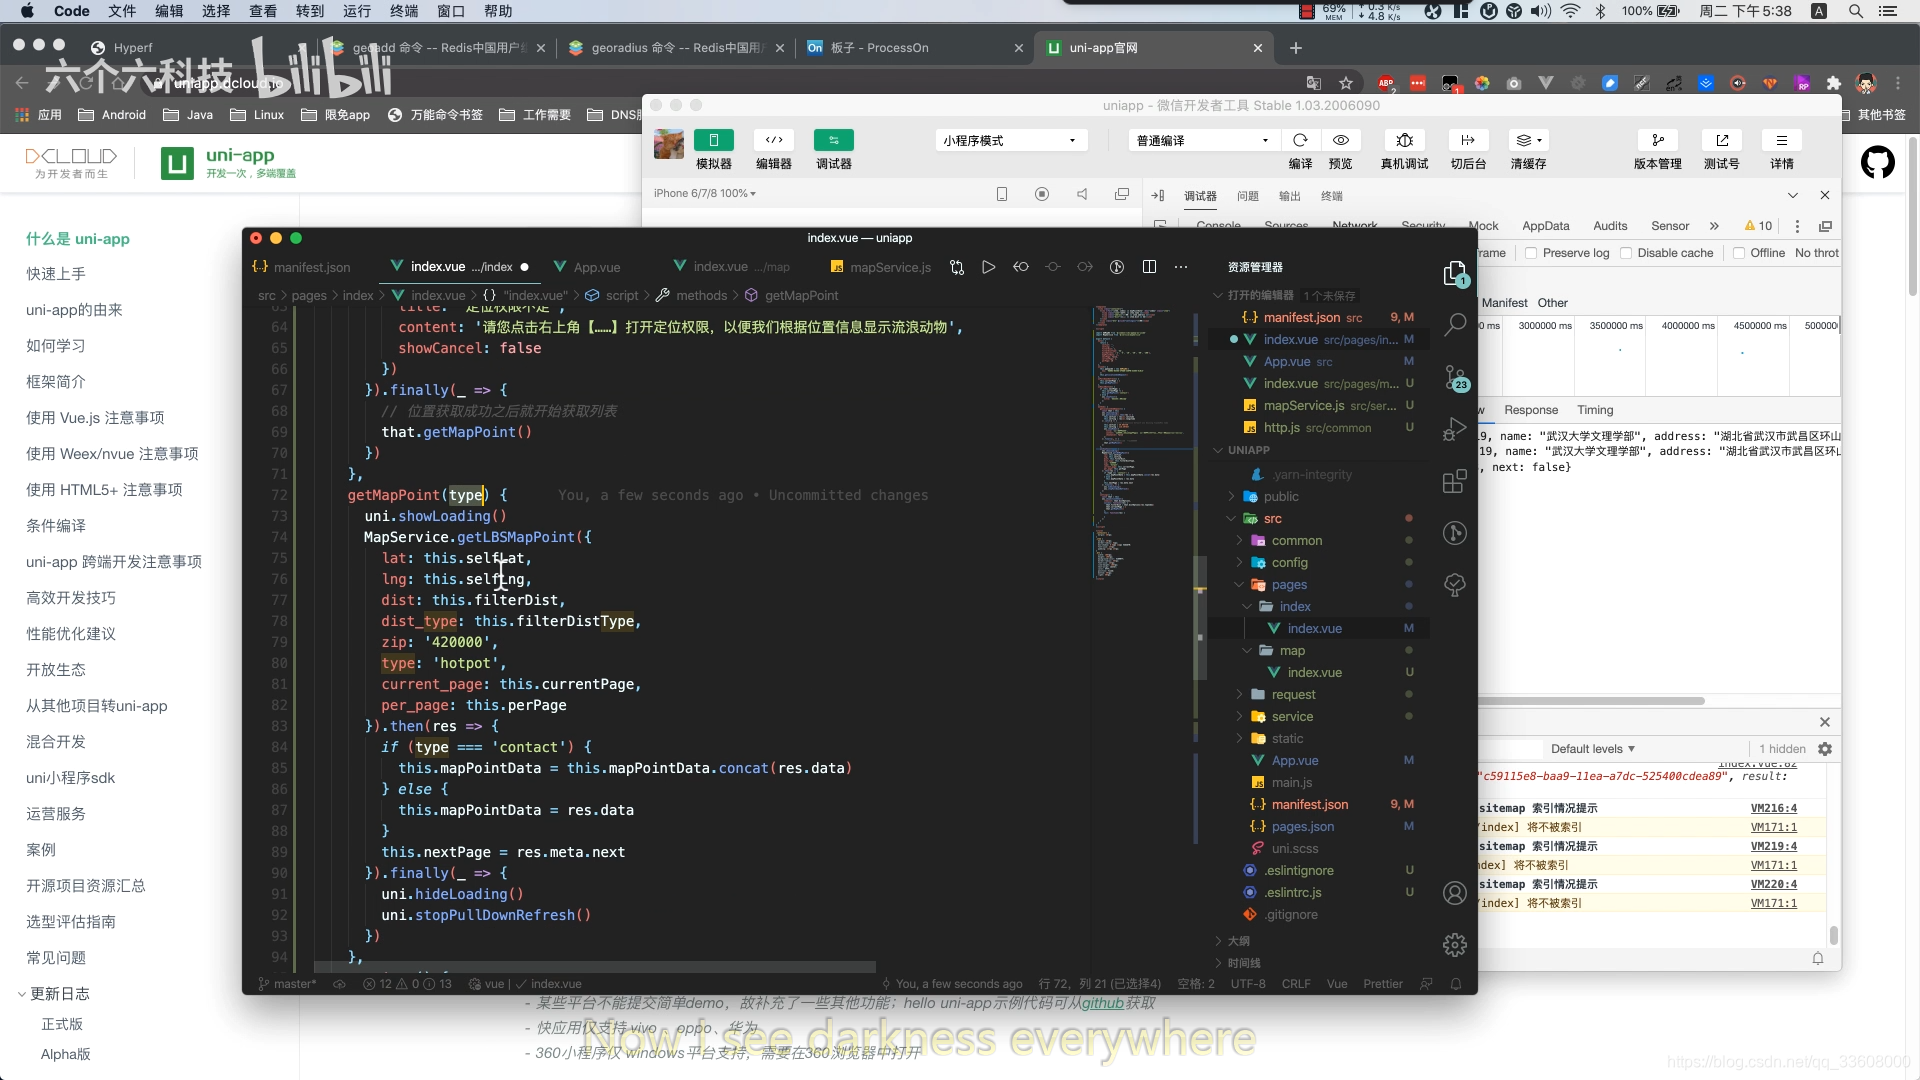Screen dimensions: 1920x1080
Task: Open the github link in page text
Action: pyautogui.click(x=1102, y=1003)
